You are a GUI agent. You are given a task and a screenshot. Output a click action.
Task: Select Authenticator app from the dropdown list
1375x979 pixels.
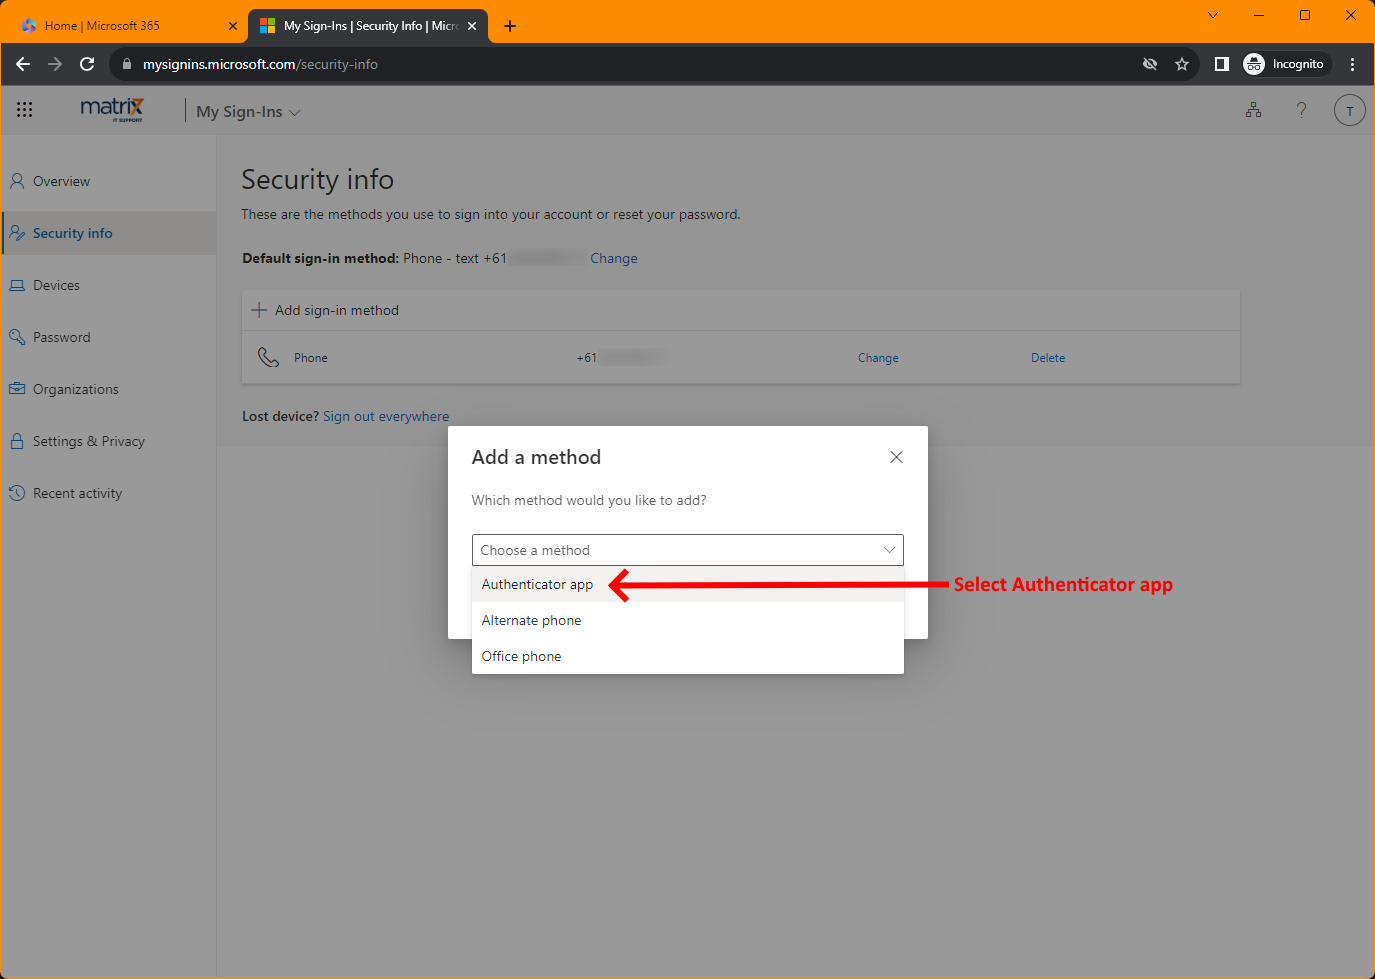537,585
